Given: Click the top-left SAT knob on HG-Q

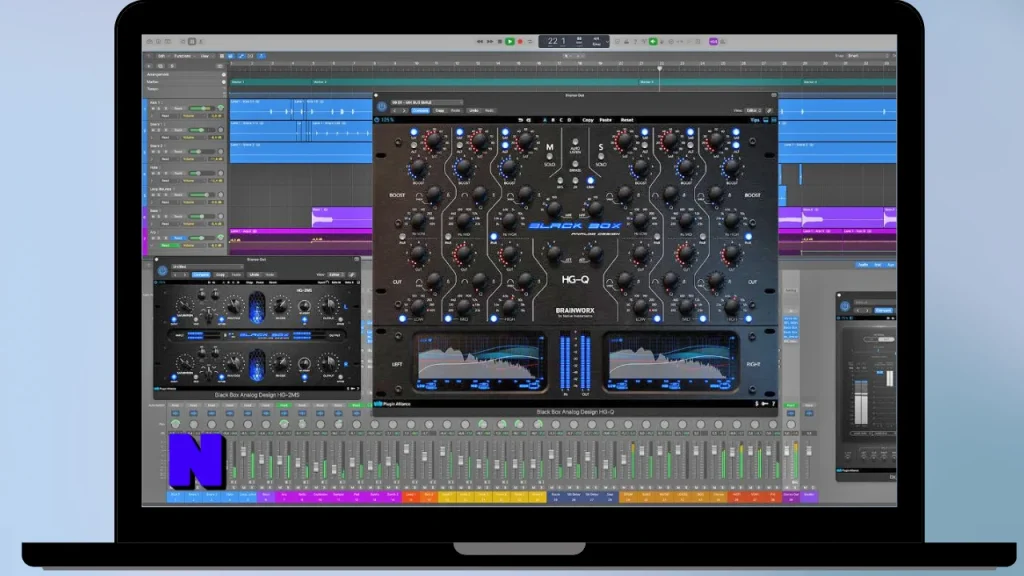Looking at the screenshot, I should coord(434,140).
